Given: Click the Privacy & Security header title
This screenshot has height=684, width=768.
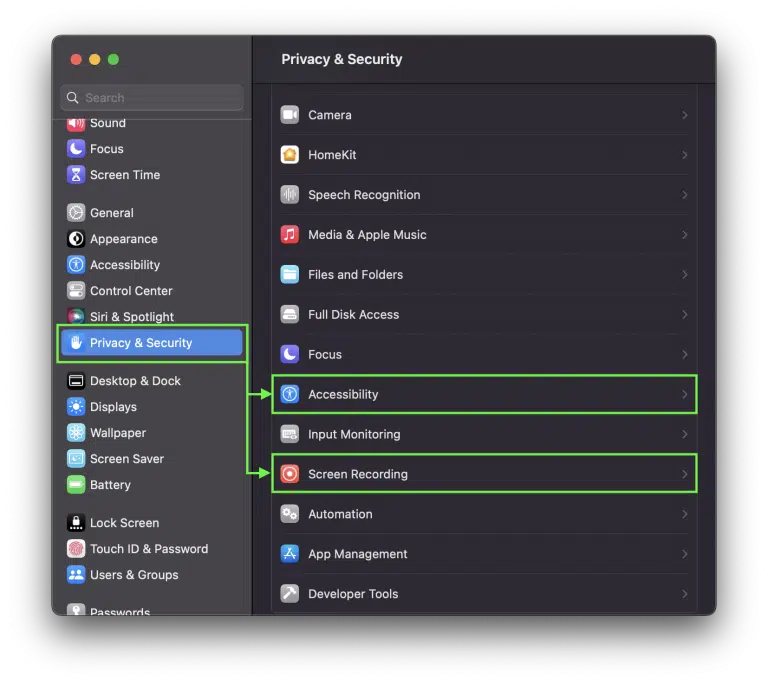Looking at the screenshot, I should (341, 59).
